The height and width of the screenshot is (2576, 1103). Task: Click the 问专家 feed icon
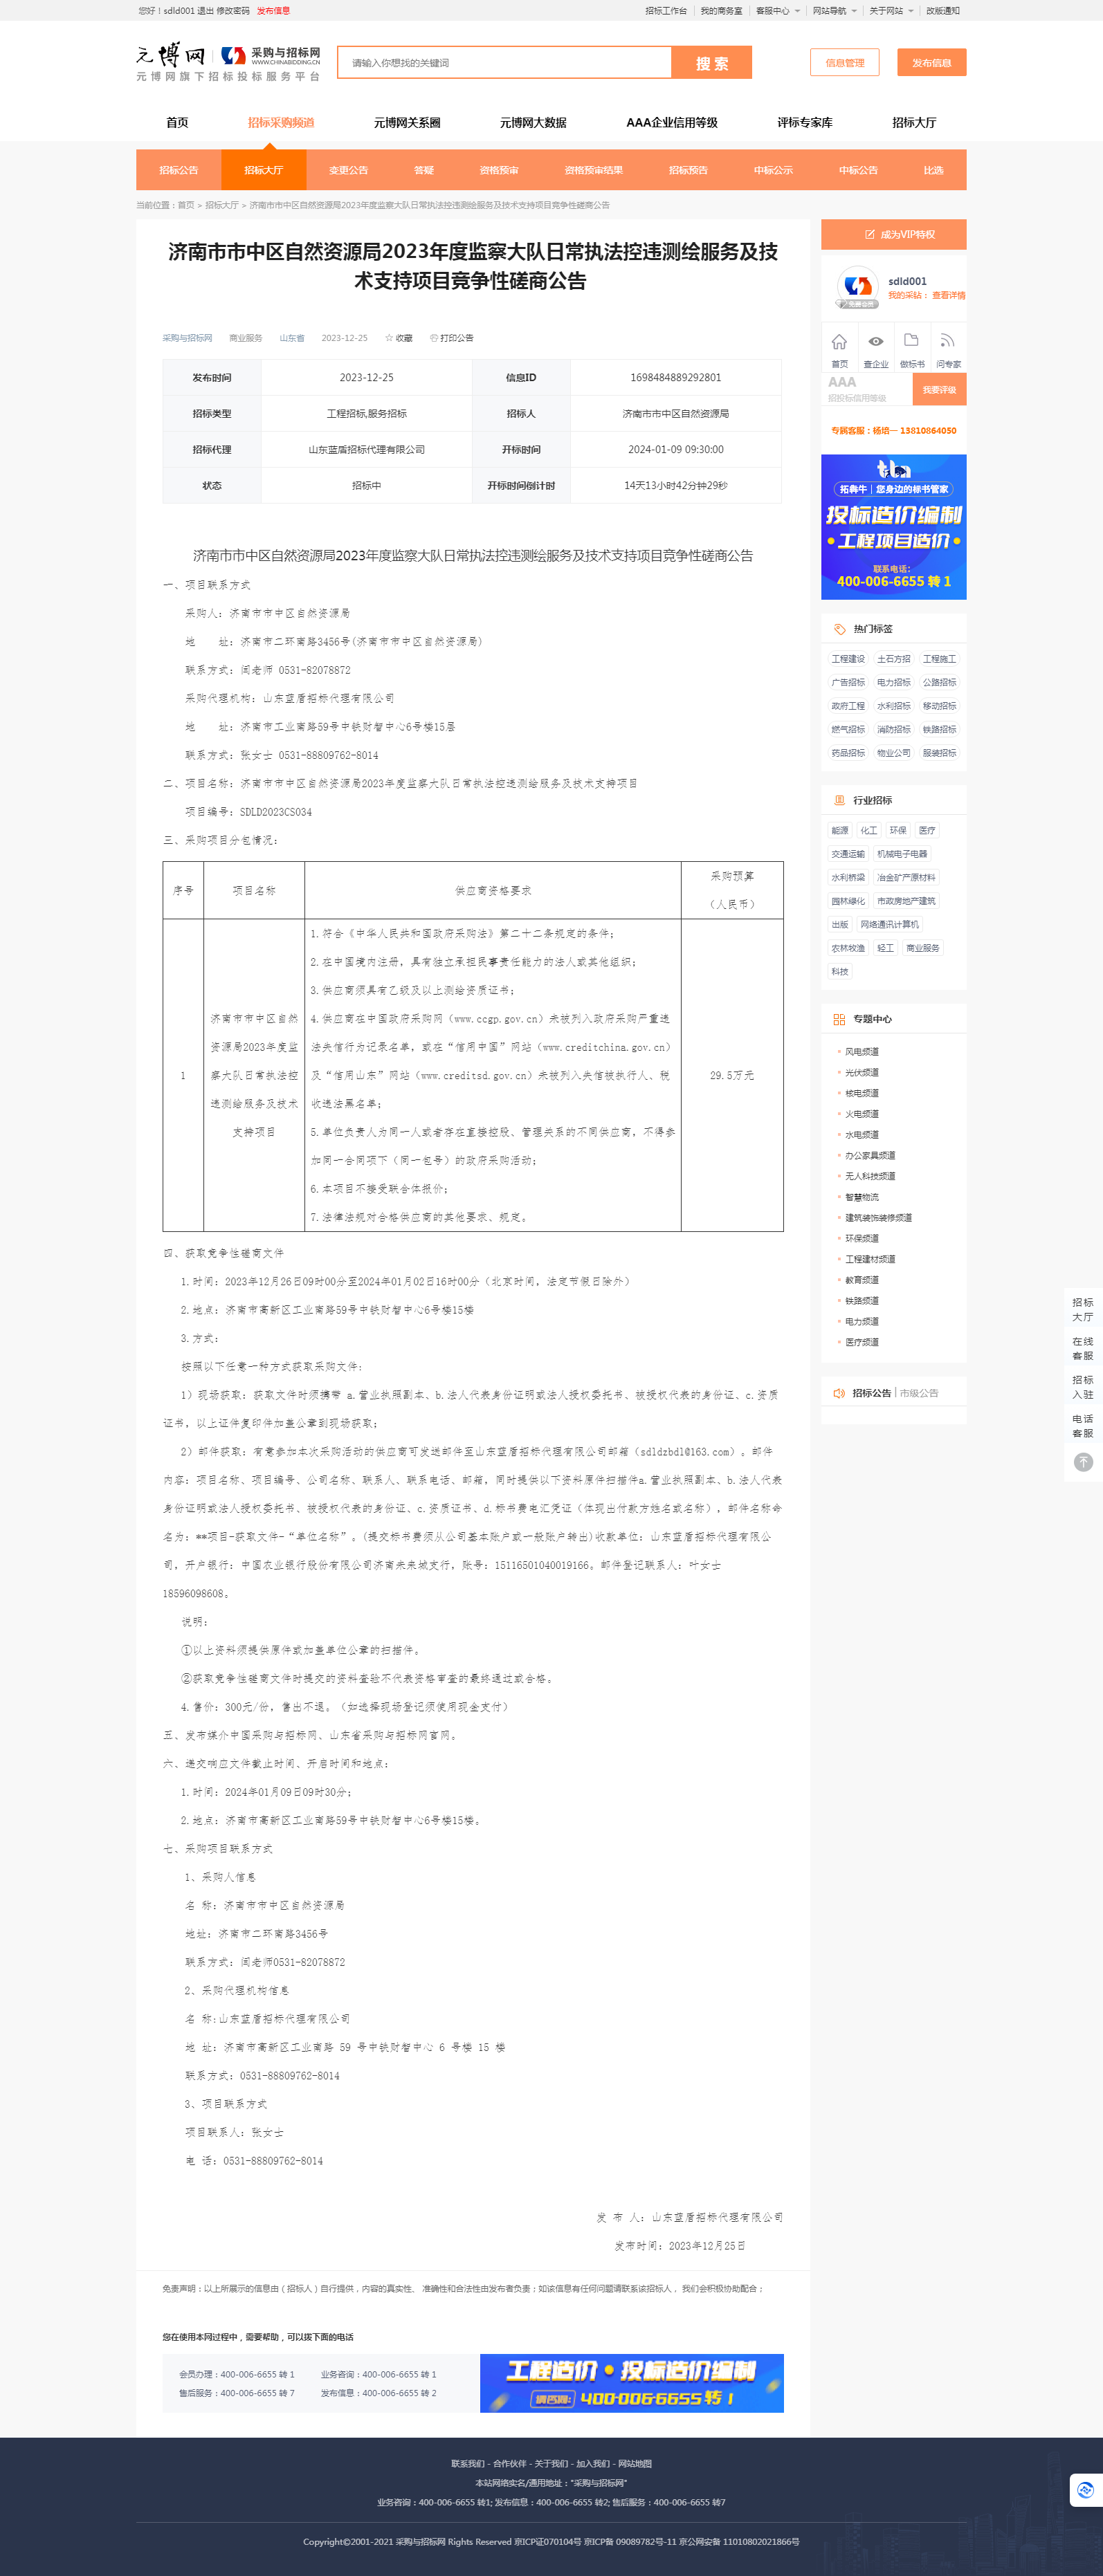[947, 342]
